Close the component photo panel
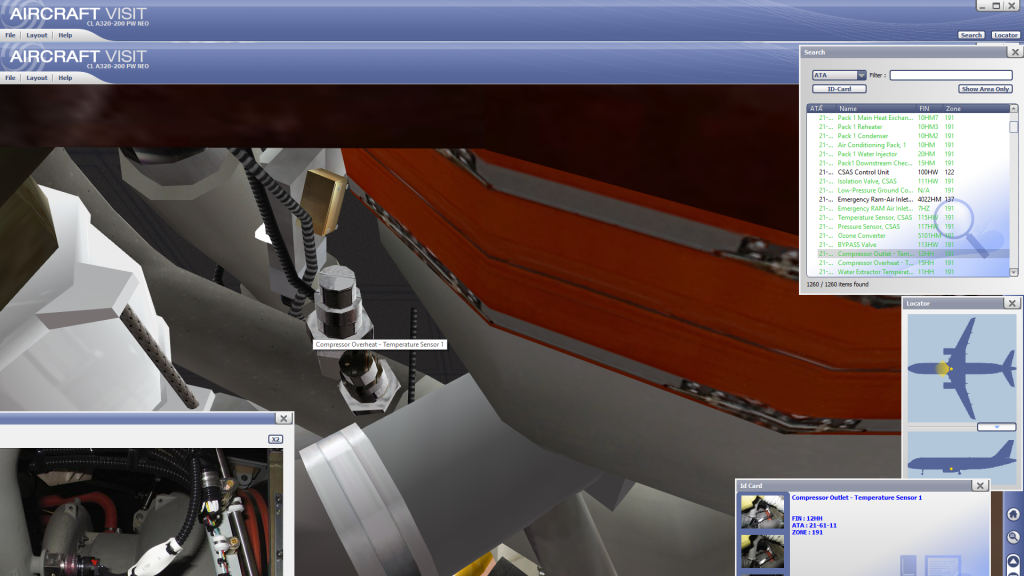Viewport: 1024px width, 576px height. point(283,418)
